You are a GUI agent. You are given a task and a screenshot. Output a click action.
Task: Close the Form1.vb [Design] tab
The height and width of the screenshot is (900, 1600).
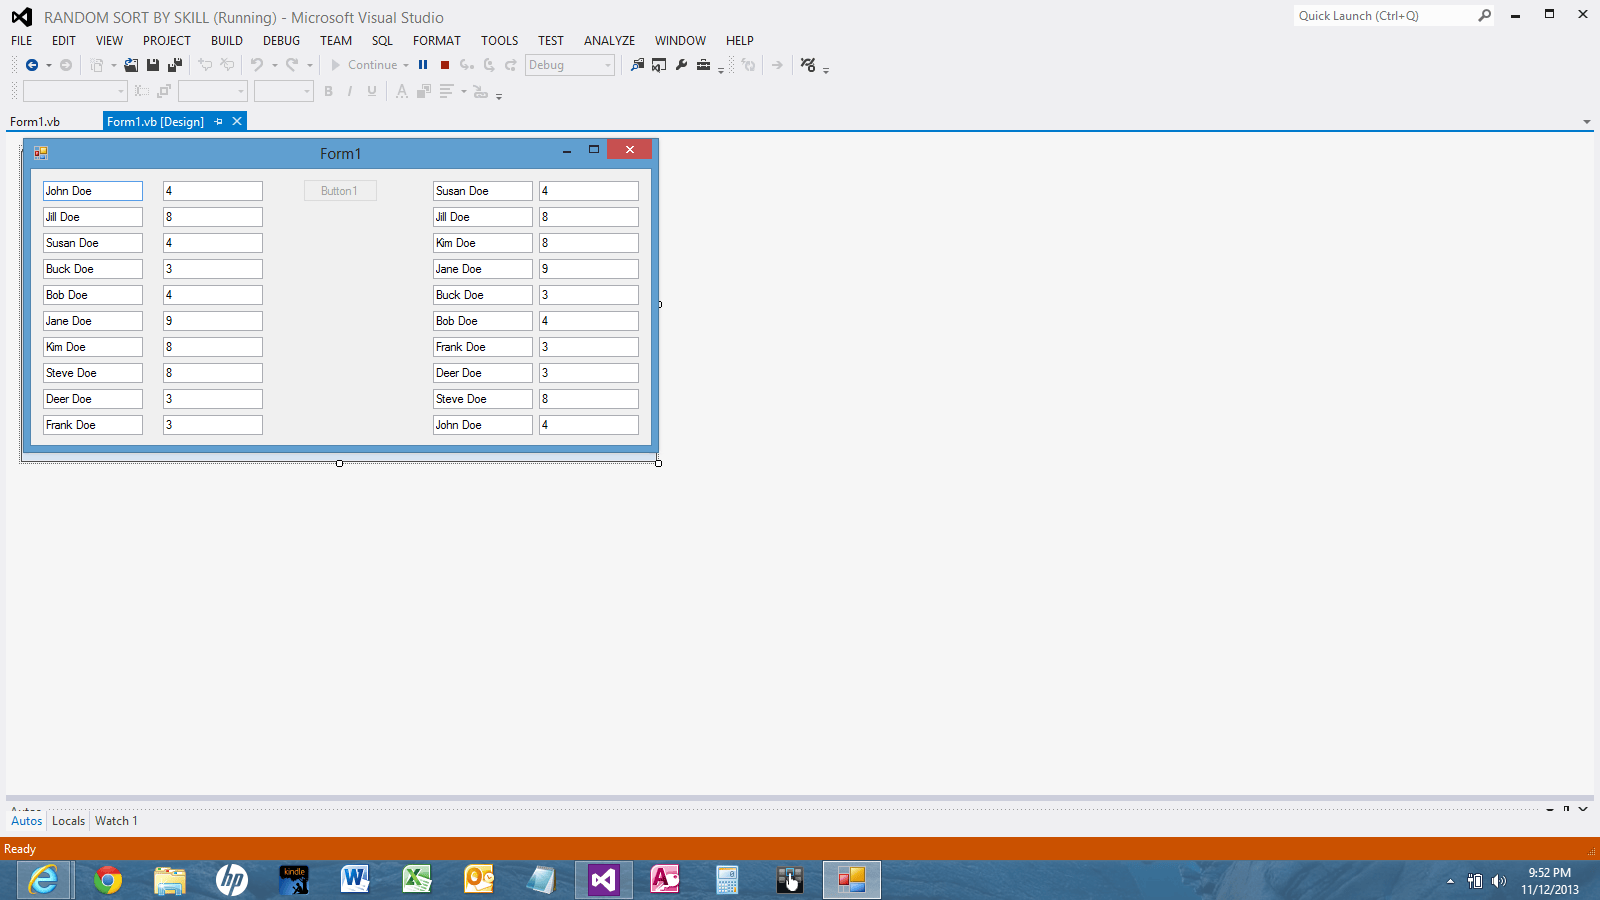point(237,121)
